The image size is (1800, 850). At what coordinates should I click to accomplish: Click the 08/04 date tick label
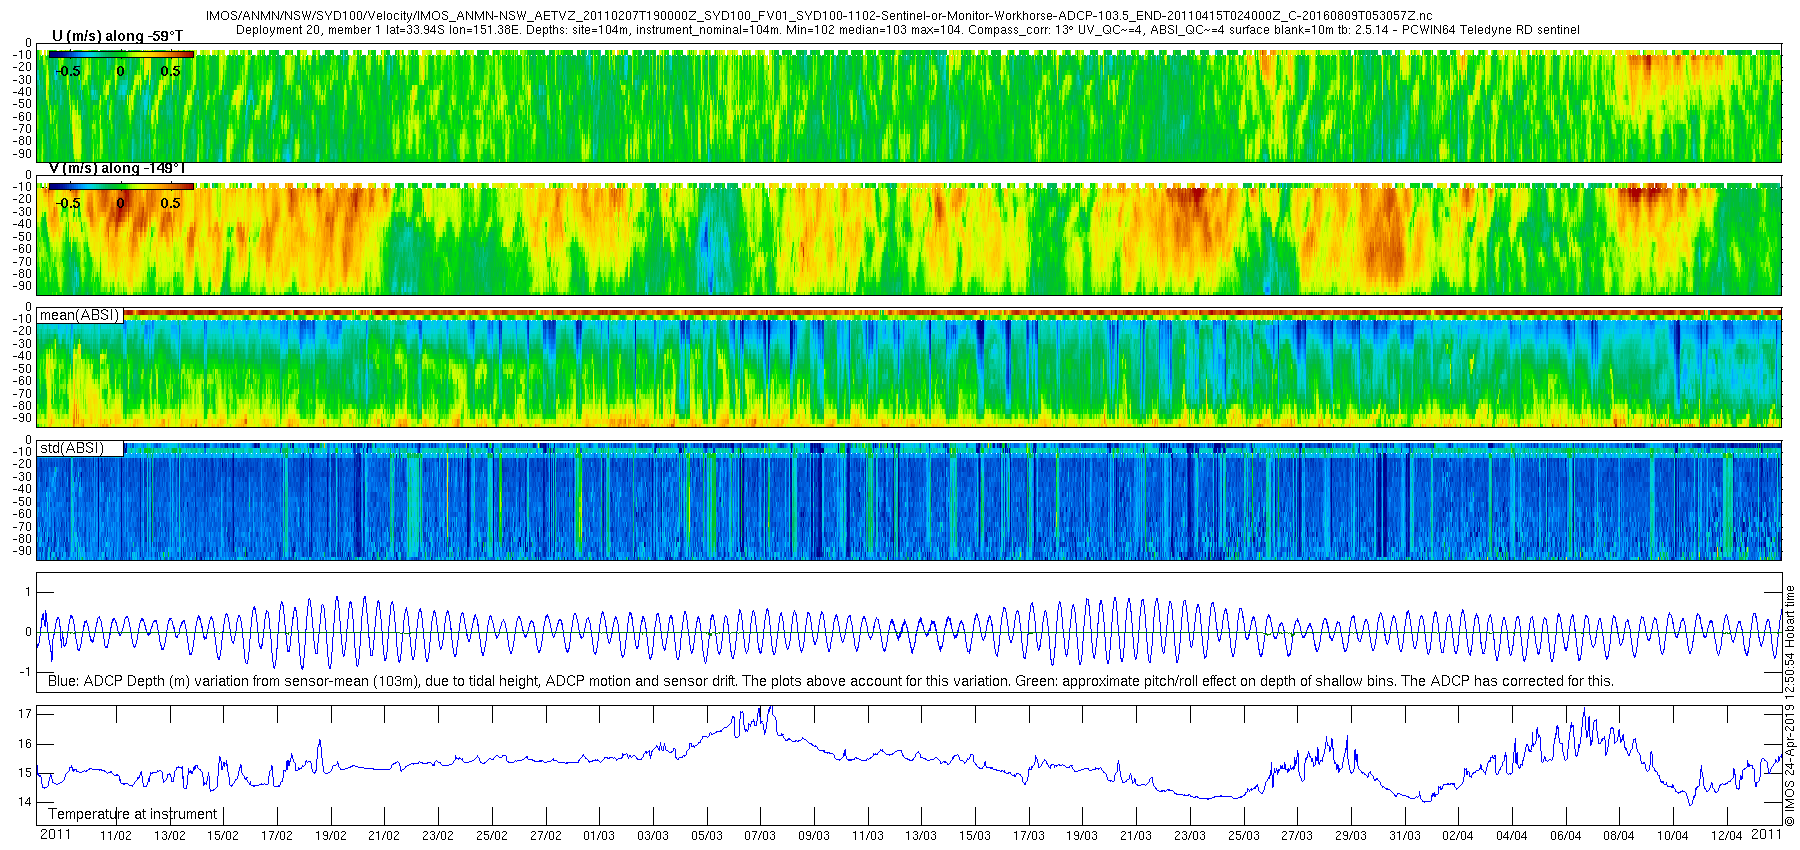pyautogui.click(x=1618, y=836)
